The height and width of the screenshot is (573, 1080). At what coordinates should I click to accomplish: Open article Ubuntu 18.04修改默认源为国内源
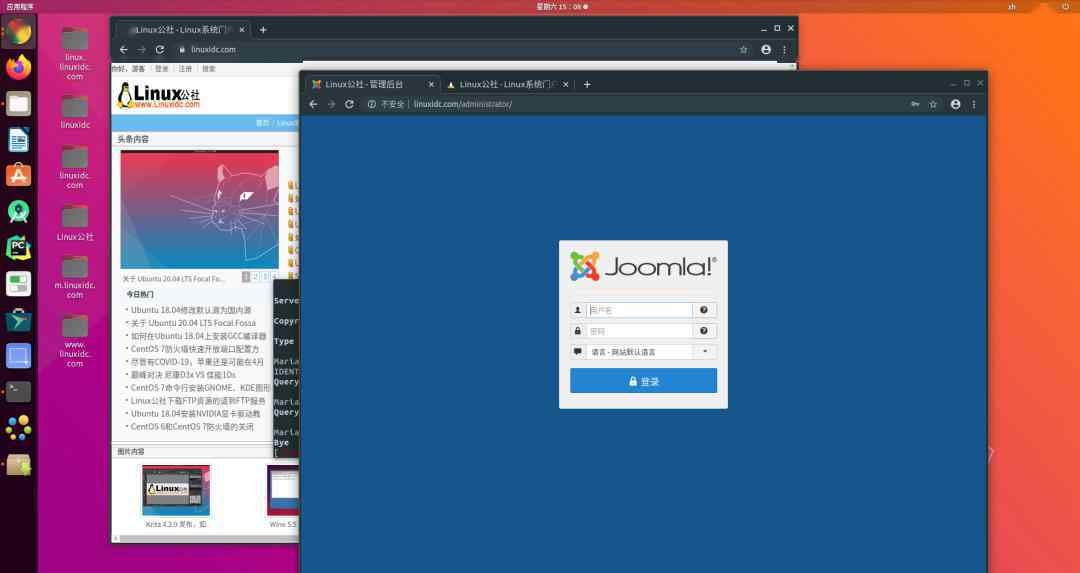191,310
